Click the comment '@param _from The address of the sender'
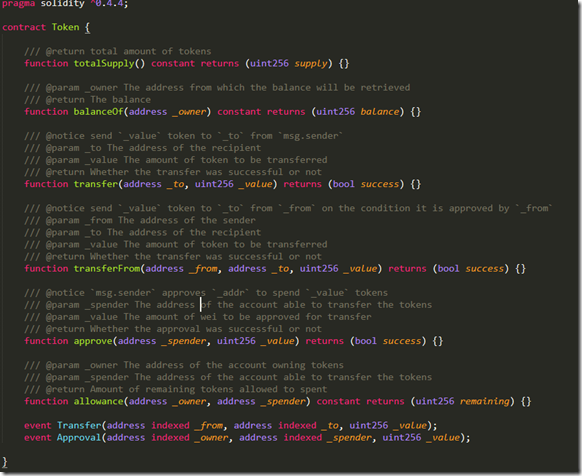582x476 pixels. point(150,220)
